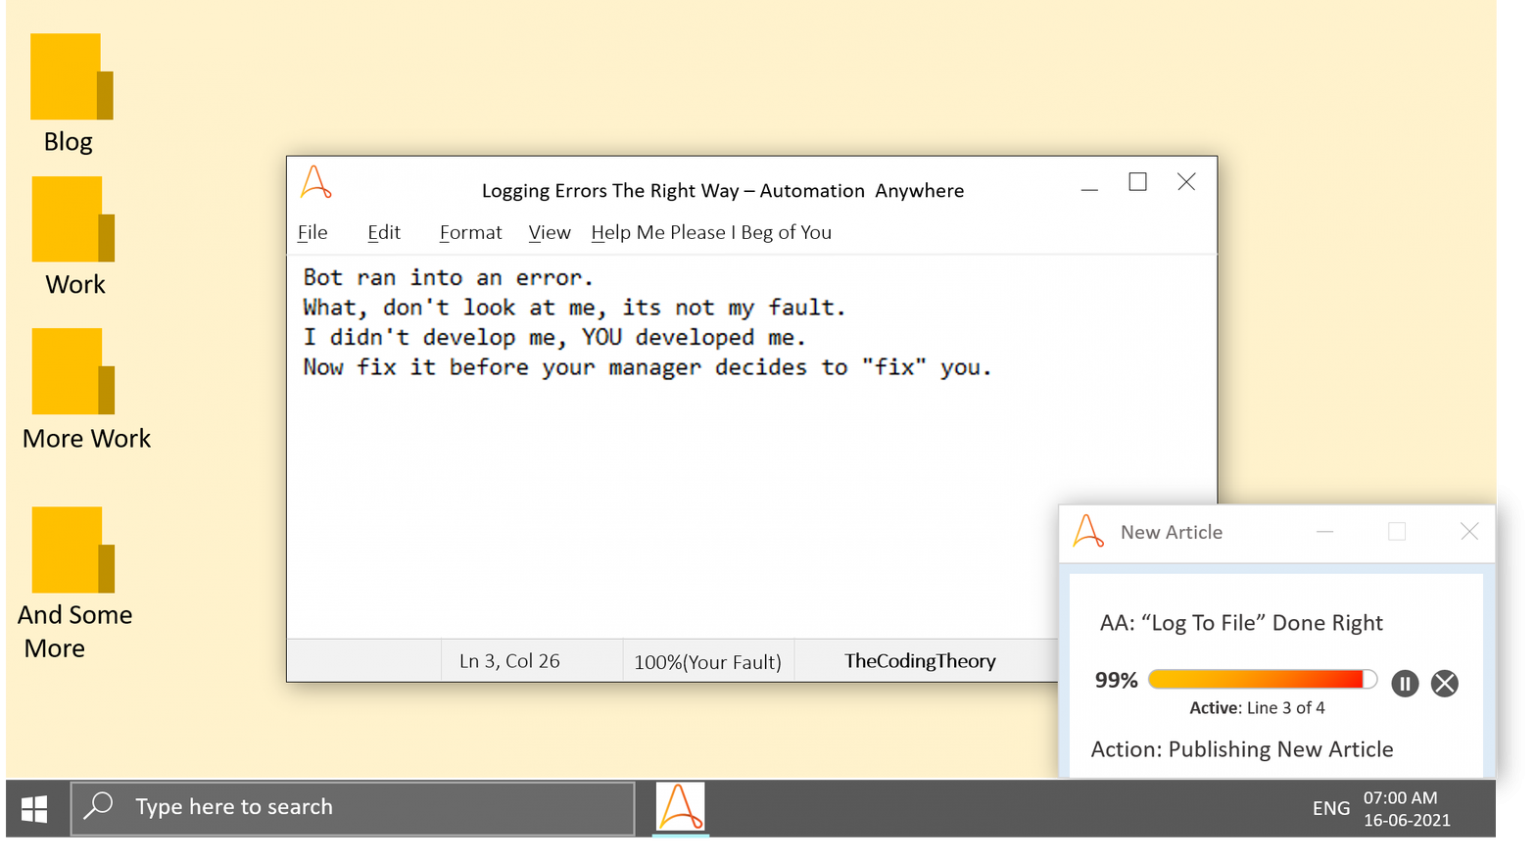Click the Windows Start button
The image size is (1536, 861).
coord(33,807)
